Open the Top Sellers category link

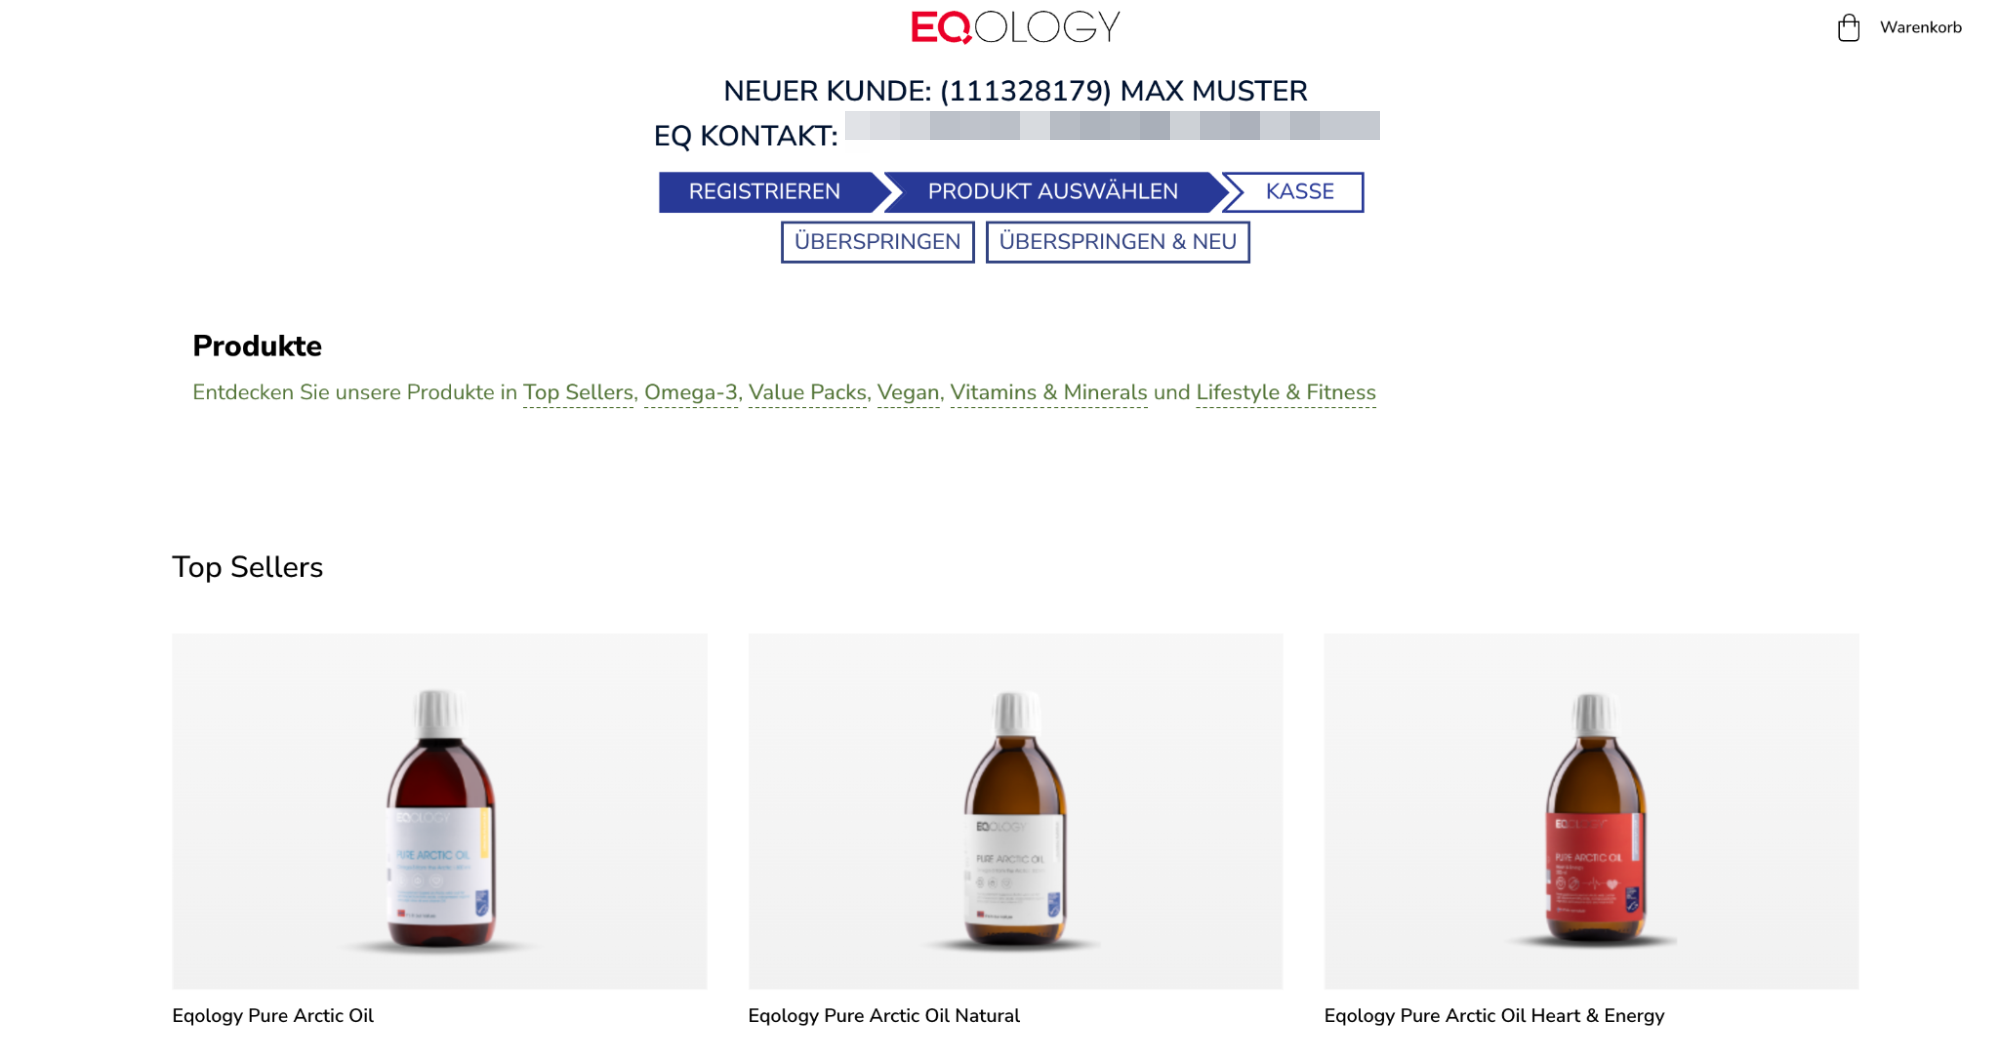pos(578,393)
